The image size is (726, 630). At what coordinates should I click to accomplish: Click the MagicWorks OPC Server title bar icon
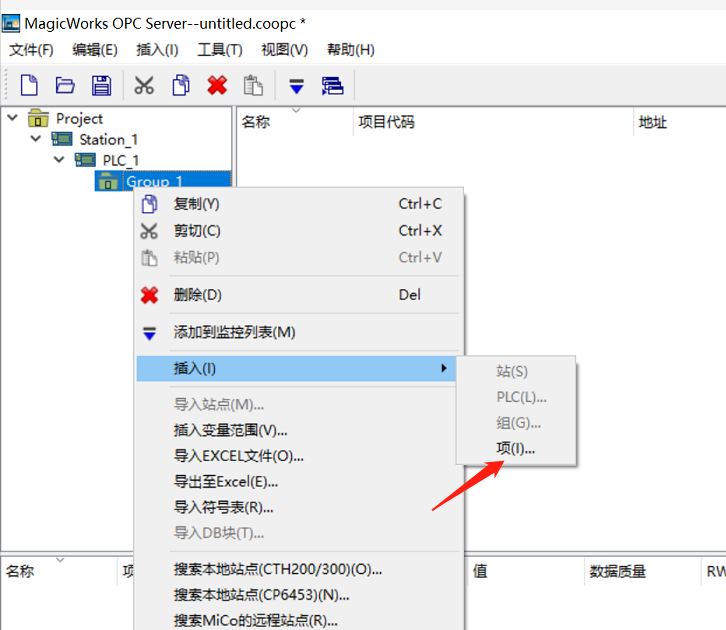coord(11,24)
